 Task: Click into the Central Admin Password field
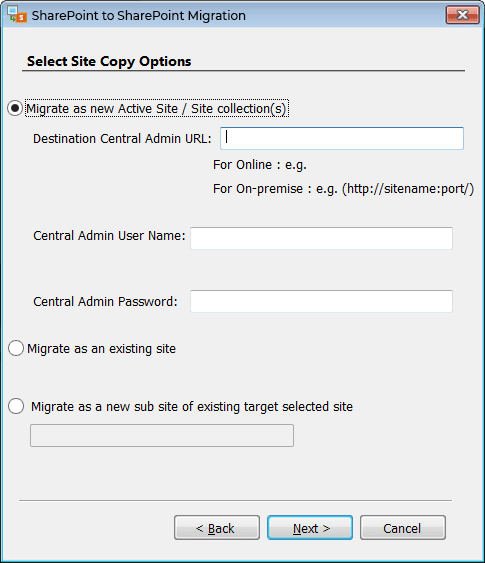[x=321, y=301]
